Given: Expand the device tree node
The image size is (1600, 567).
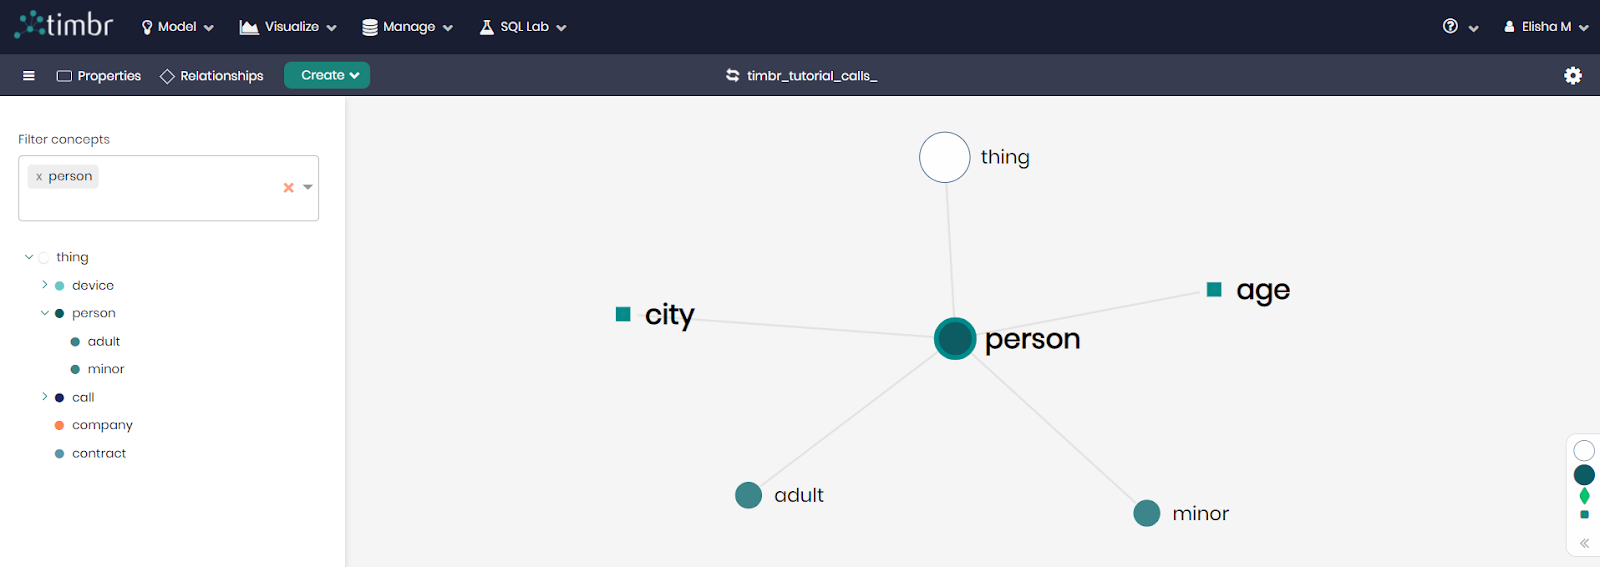Looking at the screenshot, I should [45, 285].
